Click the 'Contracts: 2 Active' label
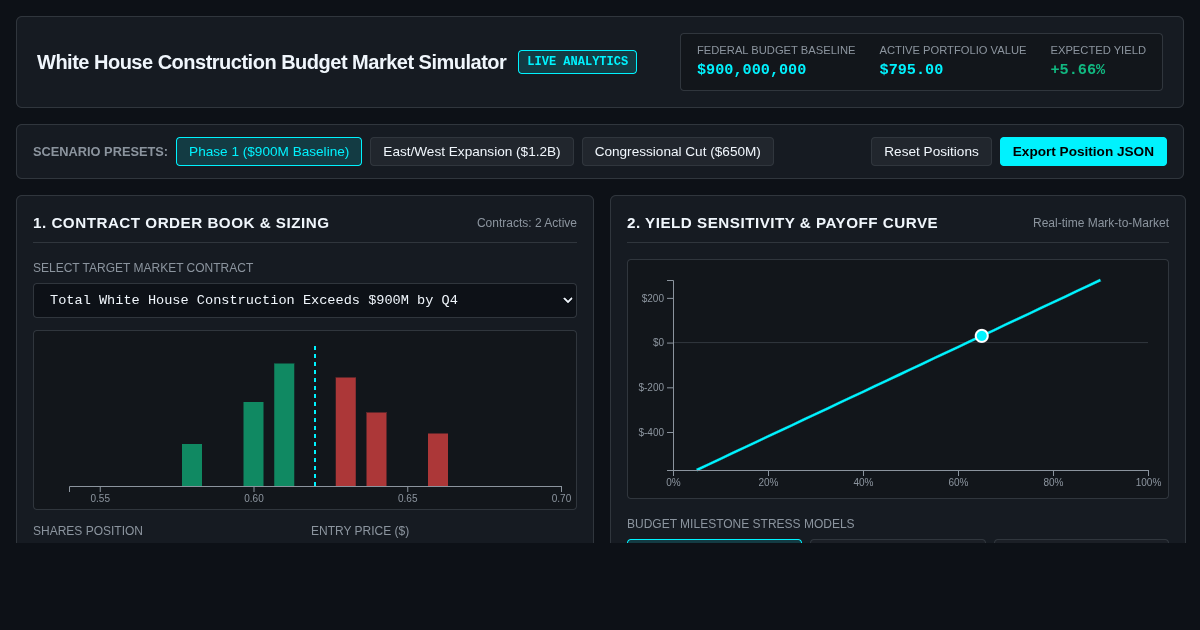Image resolution: width=1200 pixels, height=630 pixels. [527, 223]
